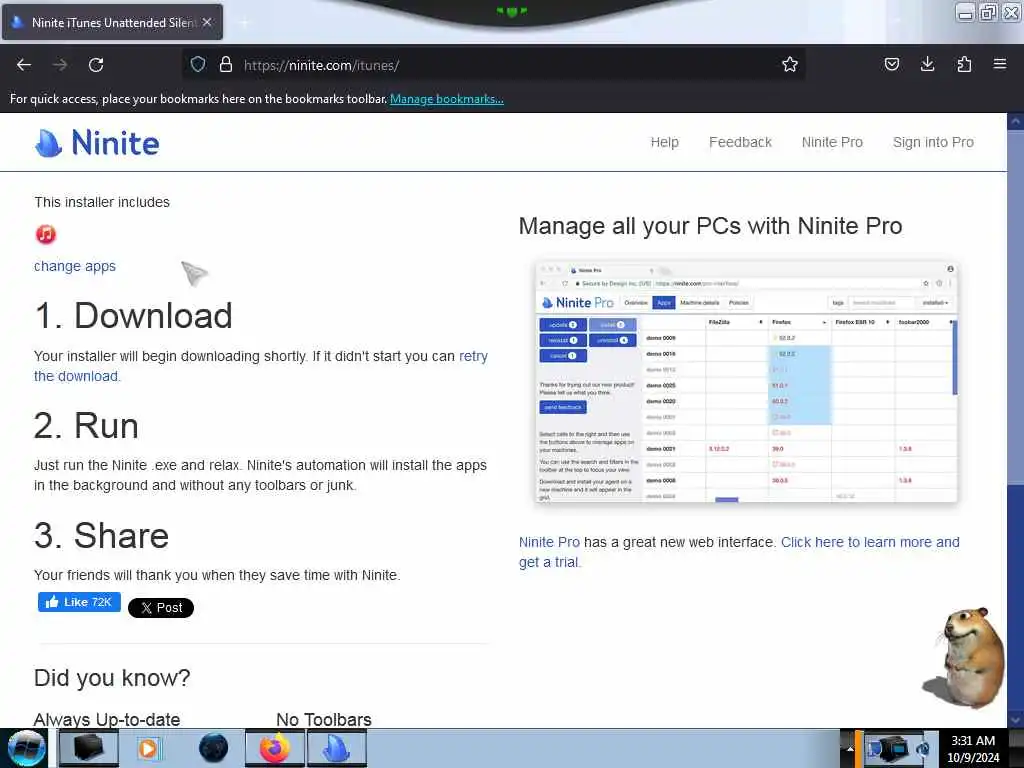
Task: Open tracking protection shield info
Action: pos(198,64)
